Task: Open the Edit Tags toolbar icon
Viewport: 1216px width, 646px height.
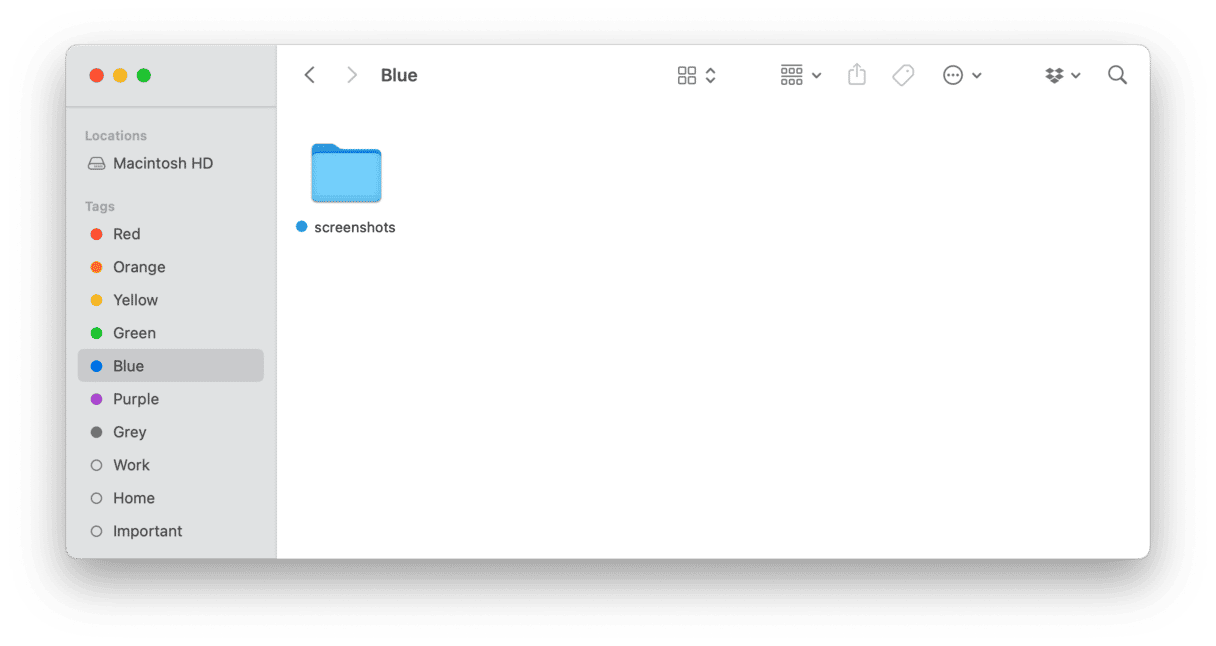Action: click(x=903, y=75)
